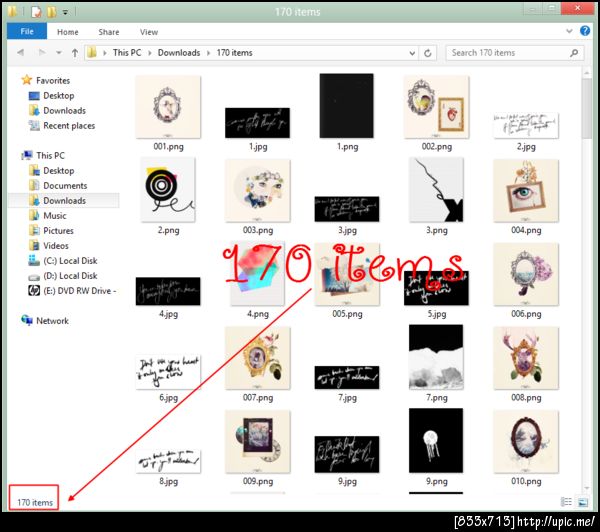Select the 009.png thumbnail
The image size is (600, 532).
tap(258, 441)
